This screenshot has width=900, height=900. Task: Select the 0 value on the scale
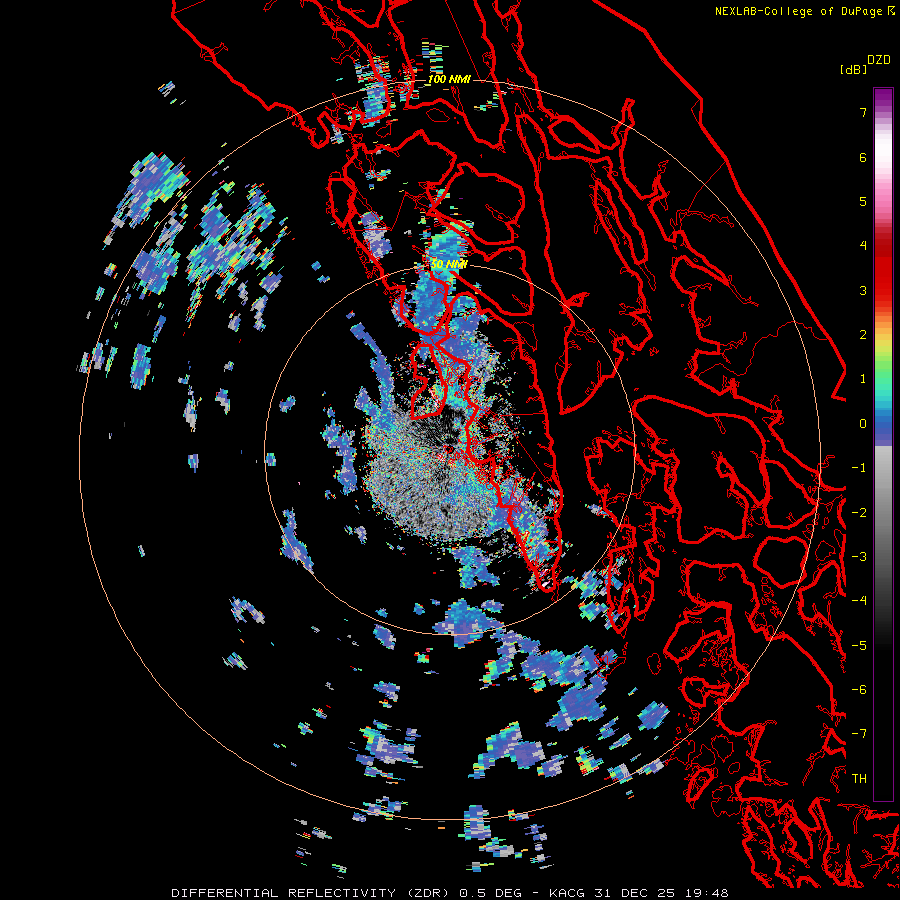click(863, 424)
